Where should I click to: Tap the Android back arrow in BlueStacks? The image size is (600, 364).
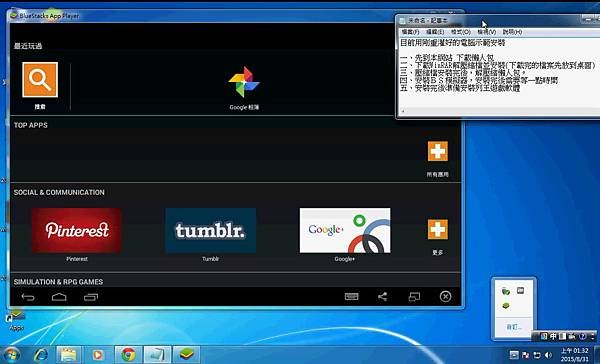(x=28, y=297)
